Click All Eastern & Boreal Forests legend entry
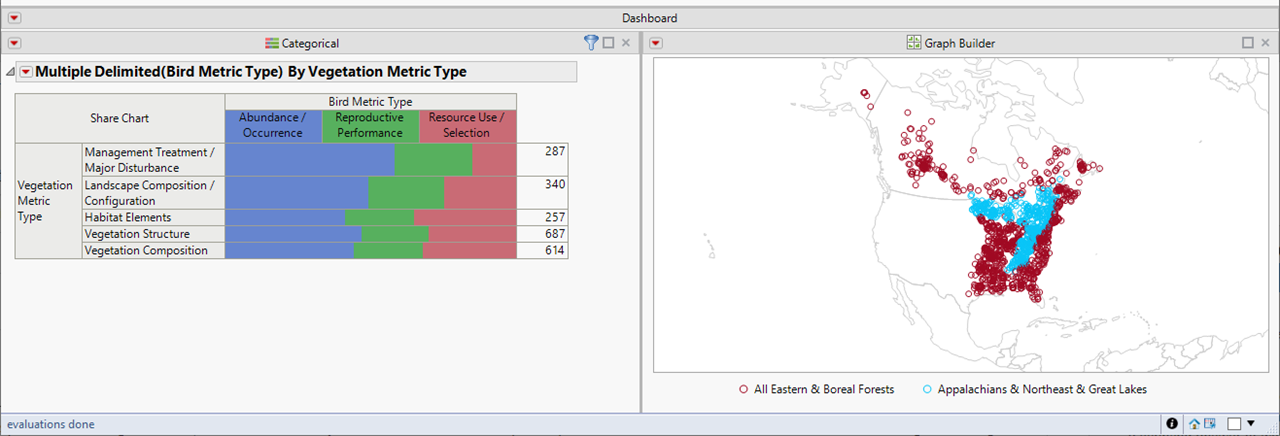The image size is (1280, 436). point(816,389)
